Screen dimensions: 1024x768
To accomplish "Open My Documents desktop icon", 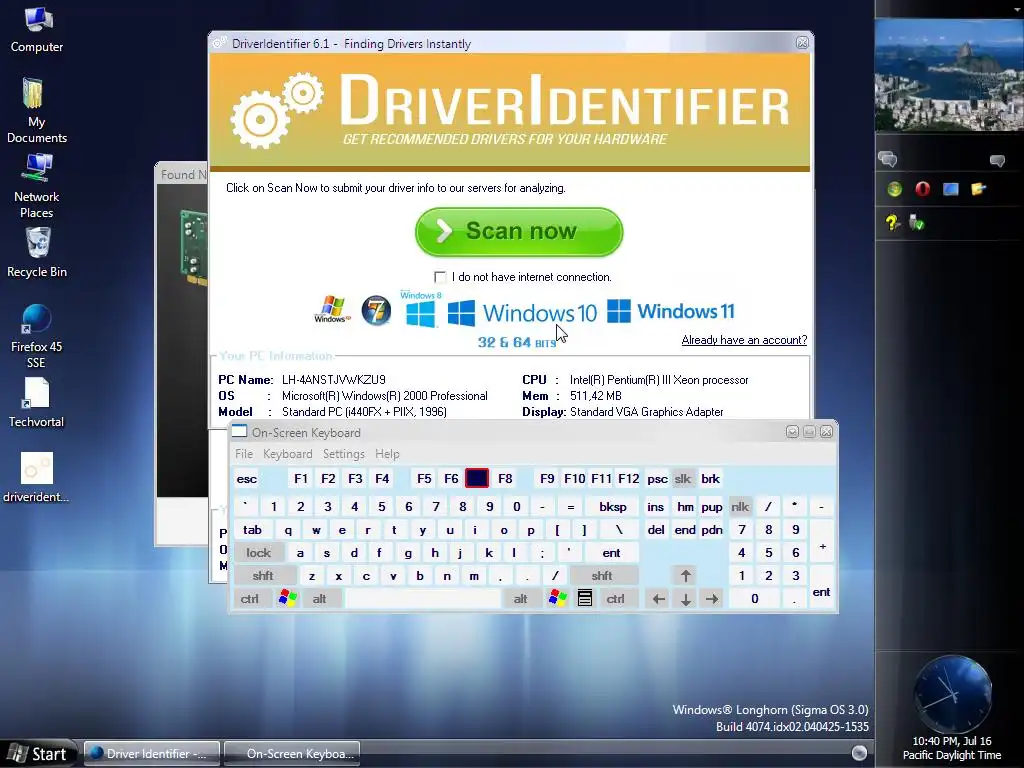I will point(37,110).
